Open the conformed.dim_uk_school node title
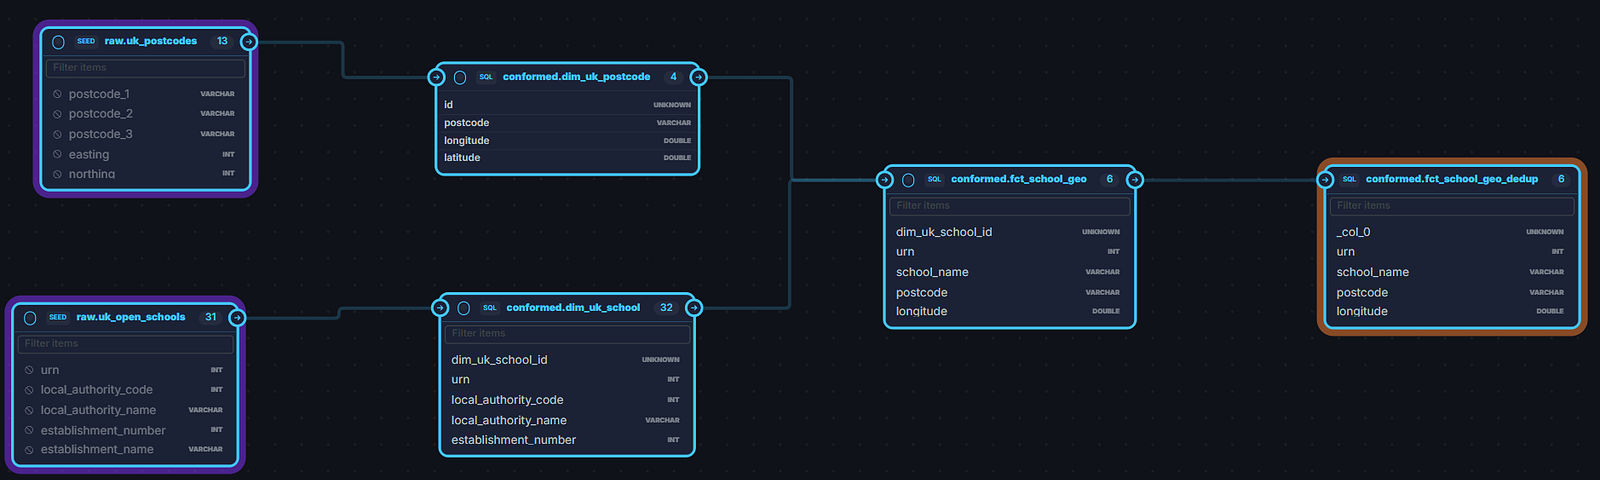Image resolution: width=1600 pixels, height=480 pixels. tap(573, 308)
